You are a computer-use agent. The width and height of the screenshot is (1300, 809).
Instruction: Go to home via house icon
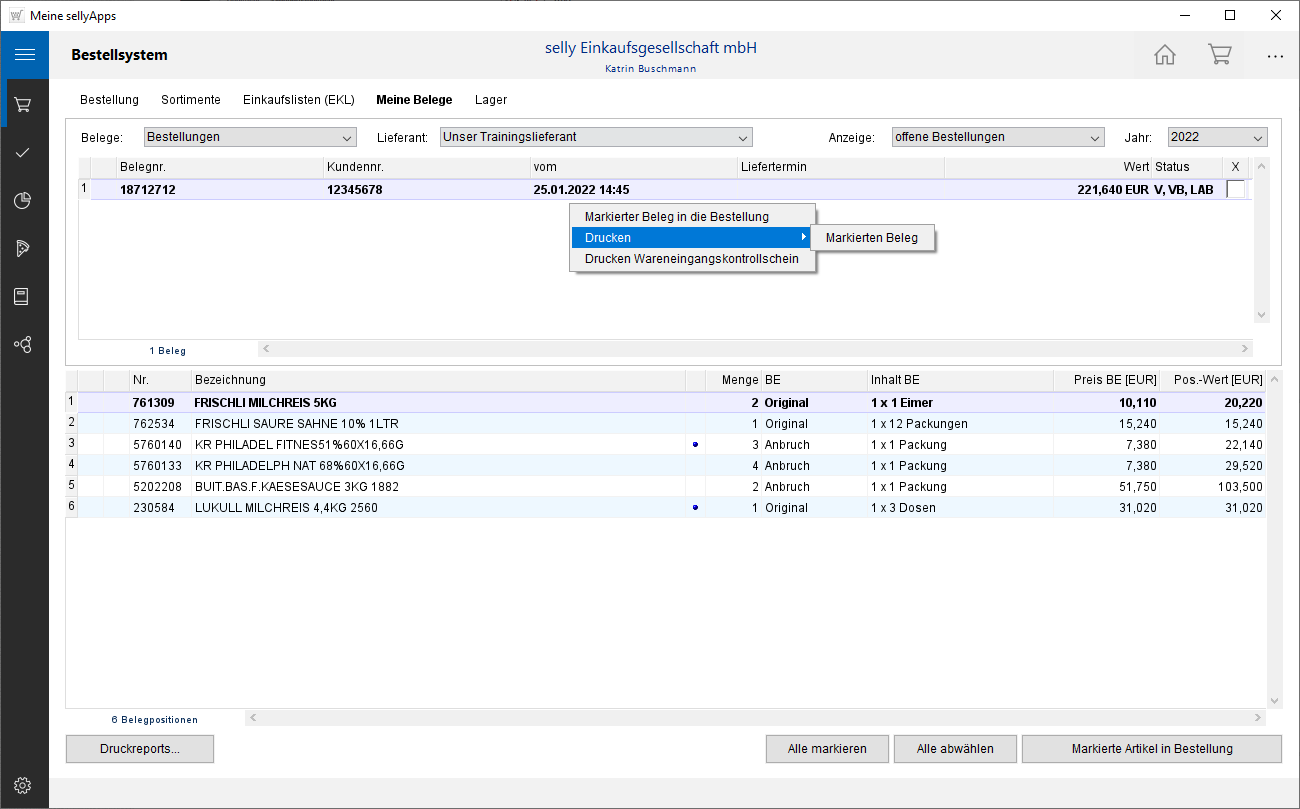[1165, 55]
